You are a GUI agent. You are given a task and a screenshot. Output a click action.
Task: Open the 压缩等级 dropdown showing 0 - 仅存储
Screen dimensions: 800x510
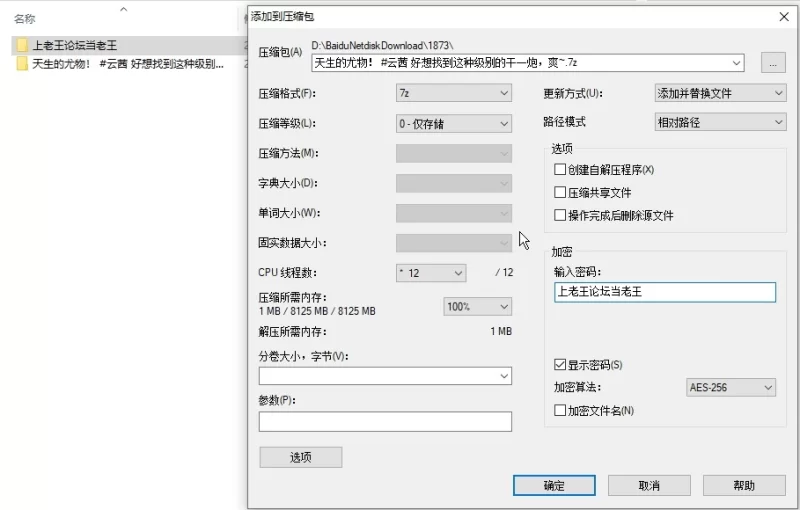pos(454,124)
